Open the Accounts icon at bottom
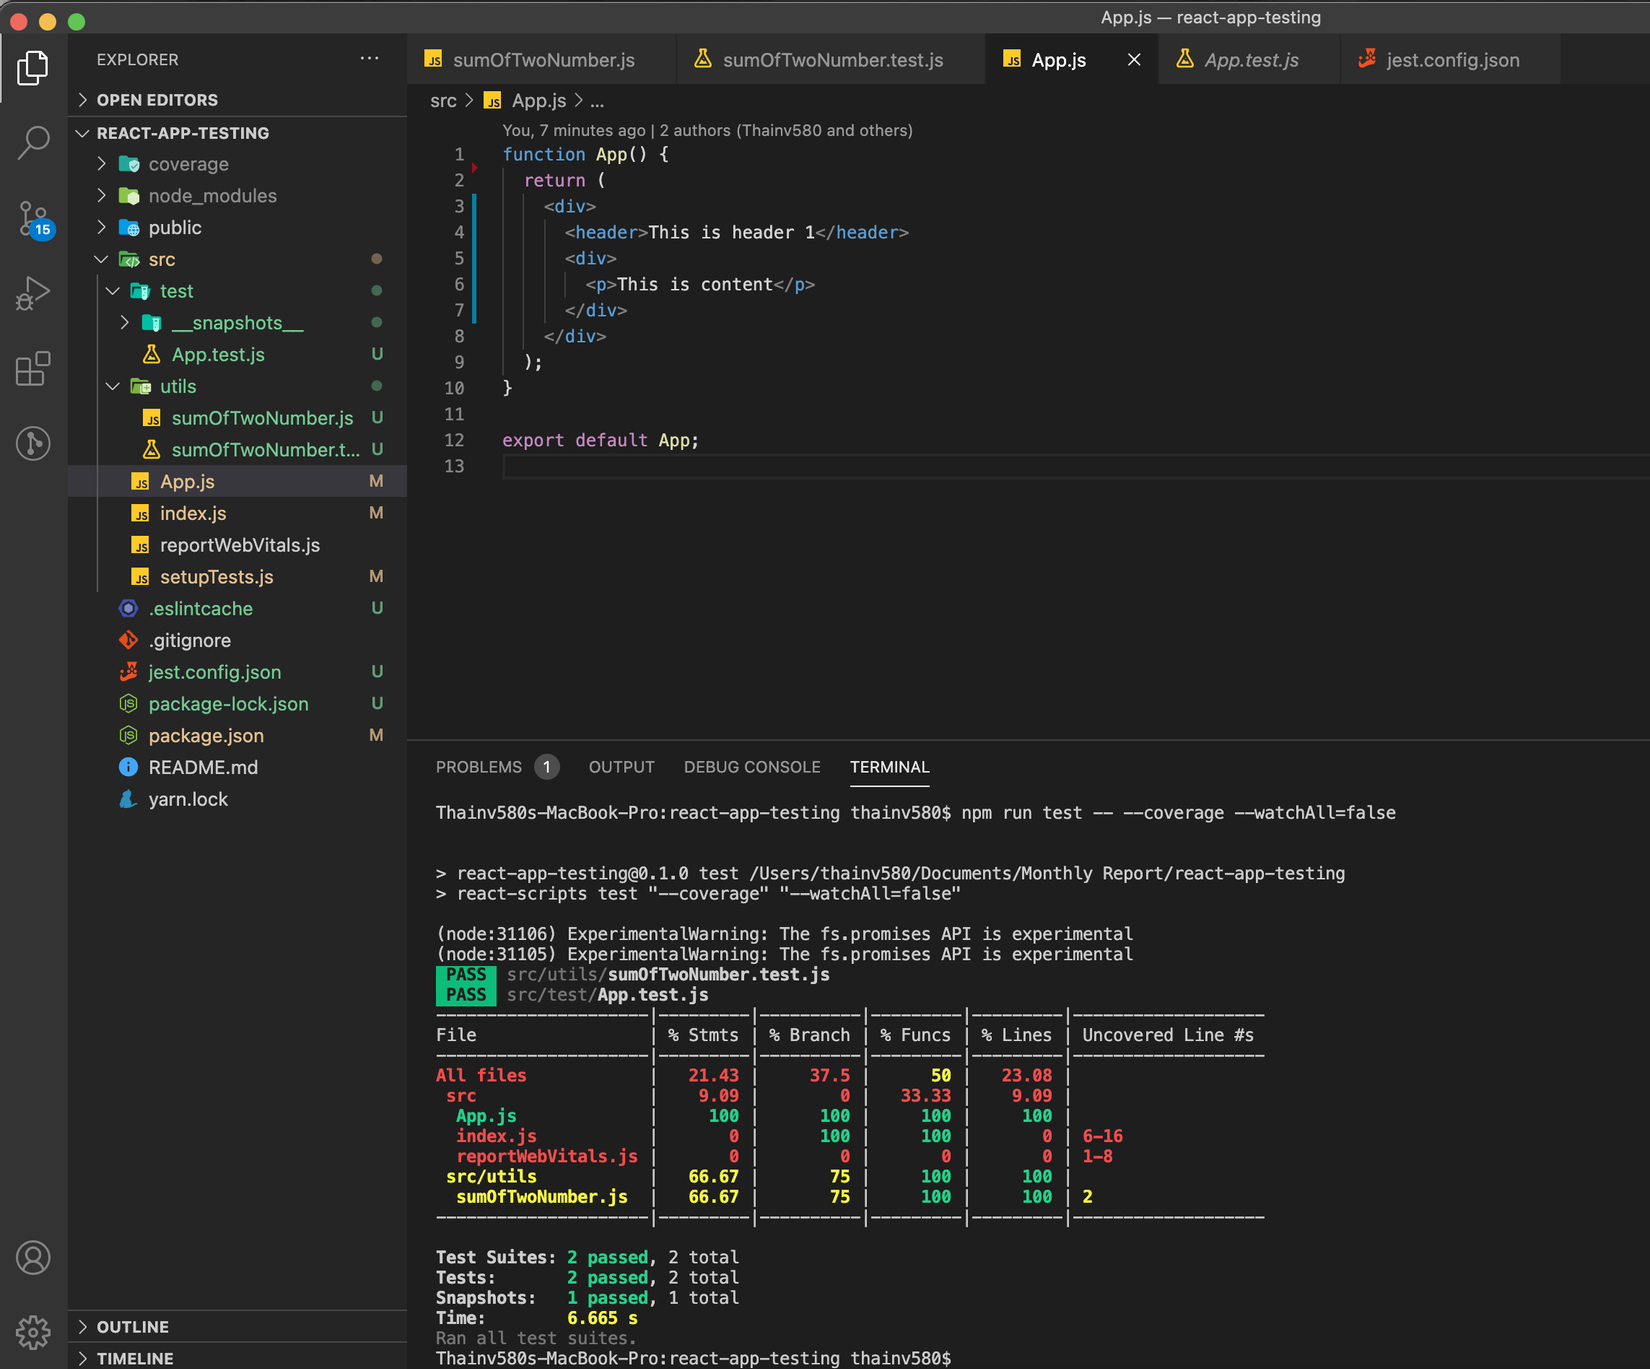Image resolution: width=1650 pixels, height=1369 pixels. click(x=33, y=1257)
